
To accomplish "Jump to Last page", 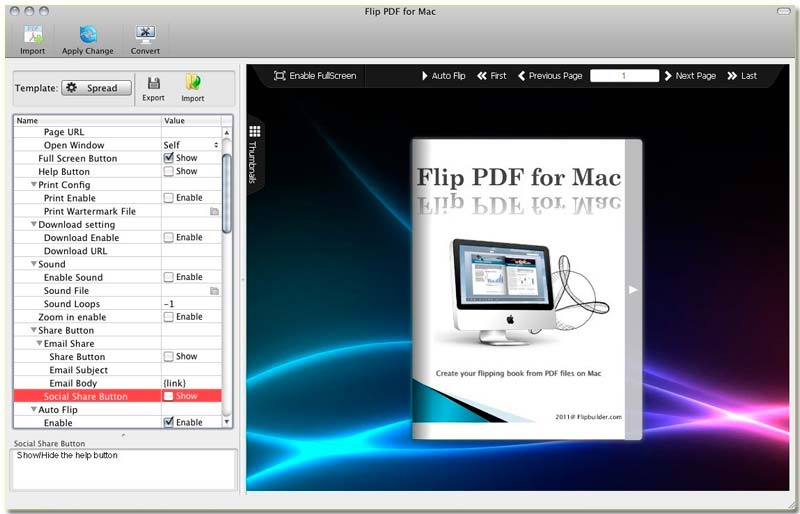I will pos(742,76).
